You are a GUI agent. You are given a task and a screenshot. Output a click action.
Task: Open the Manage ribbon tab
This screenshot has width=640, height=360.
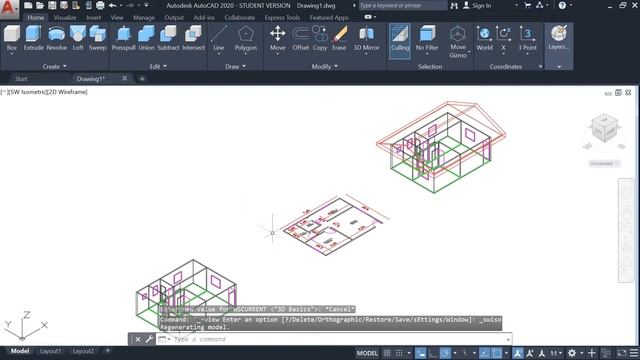pos(144,18)
